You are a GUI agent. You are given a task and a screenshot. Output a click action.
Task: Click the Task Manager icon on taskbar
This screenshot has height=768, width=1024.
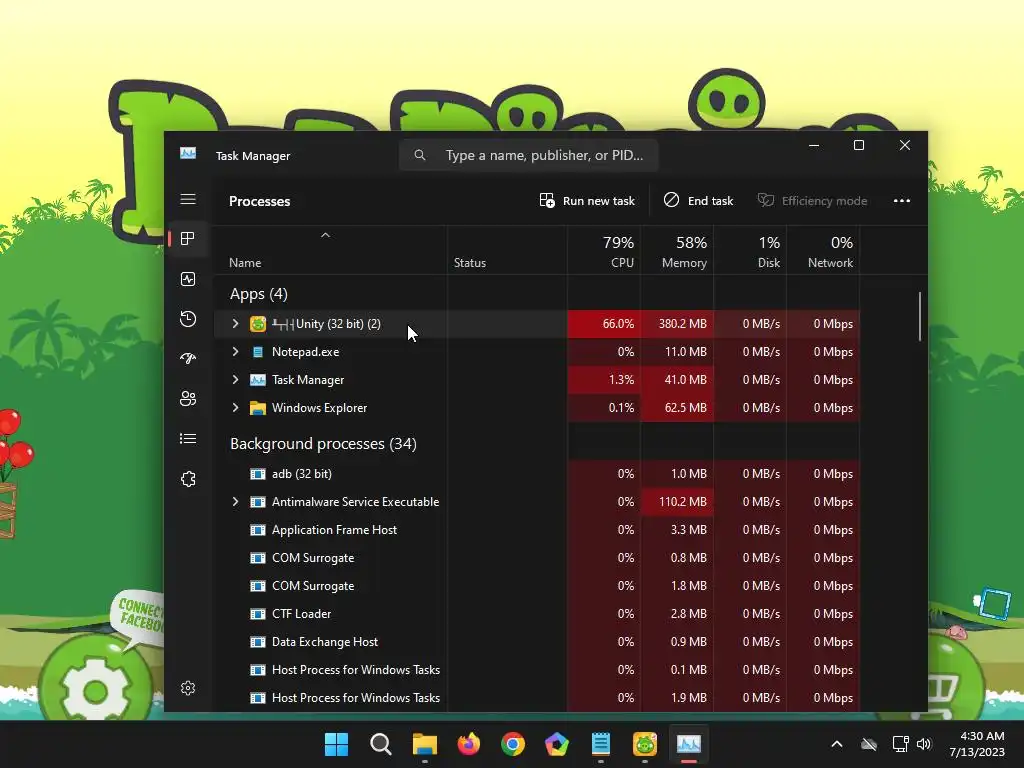[689, 744]
